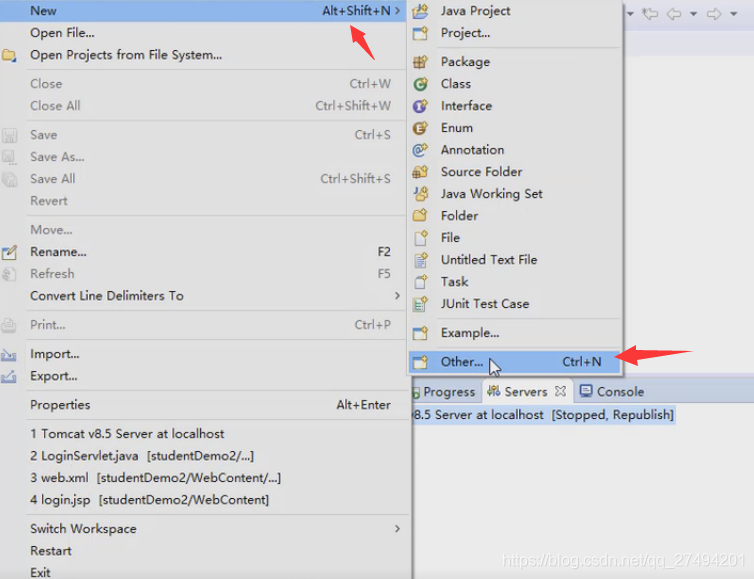Select the 8.5 Server at localhost row
754x579 pixels.
(x=544, y=415)
